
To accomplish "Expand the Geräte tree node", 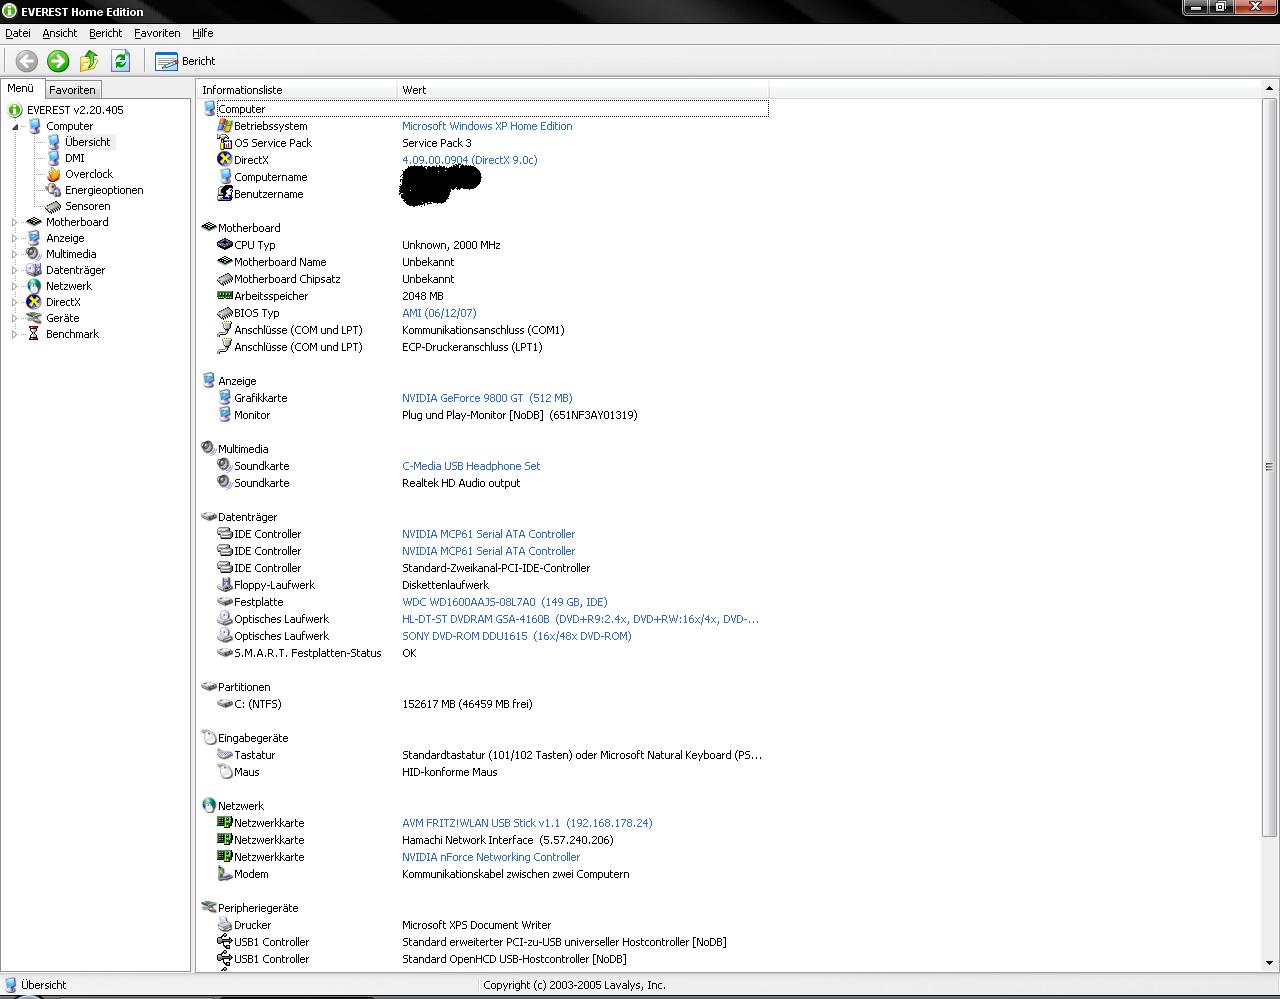I will click(15, 319).
